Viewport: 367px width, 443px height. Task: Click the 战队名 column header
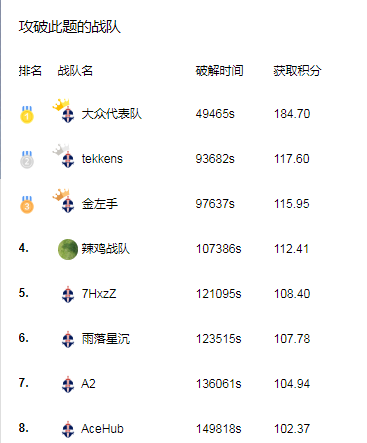(x=75, y=71)
